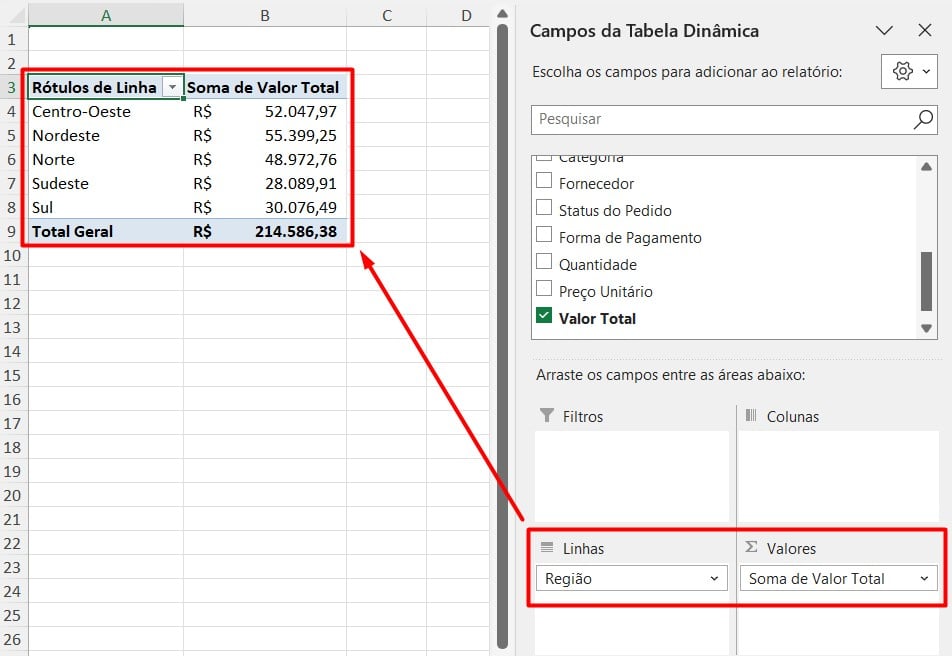
Task: Click the Linhas area icon
Action: 547,548
